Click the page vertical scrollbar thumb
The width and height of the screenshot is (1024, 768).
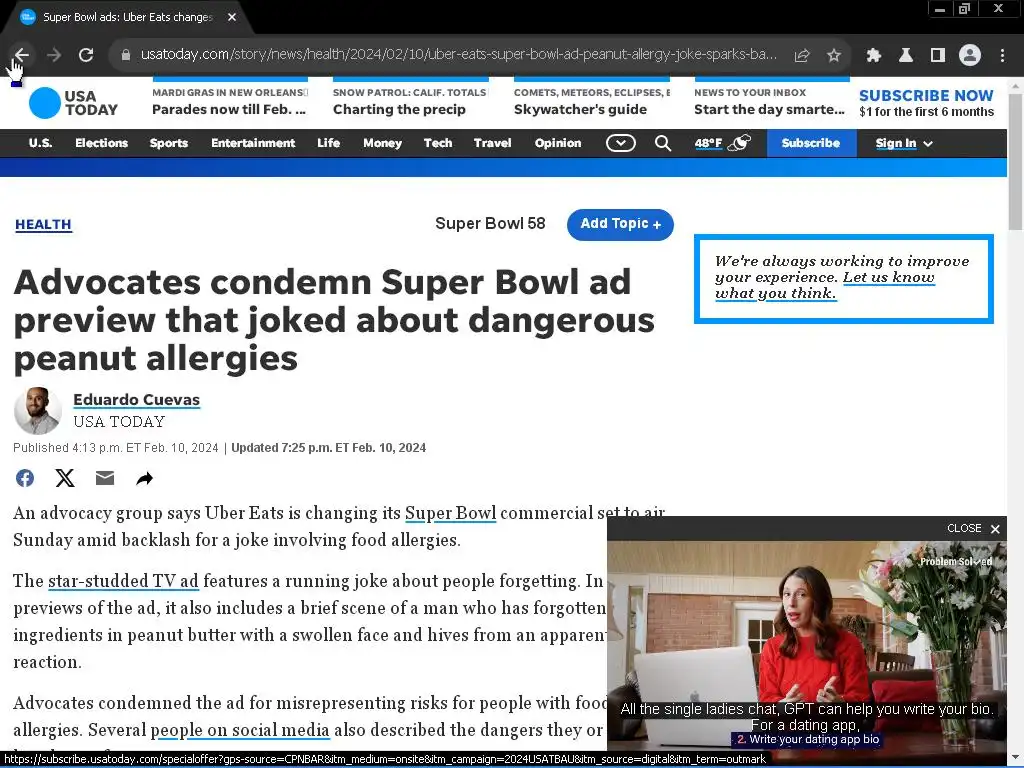click(x=1016, y=161)
